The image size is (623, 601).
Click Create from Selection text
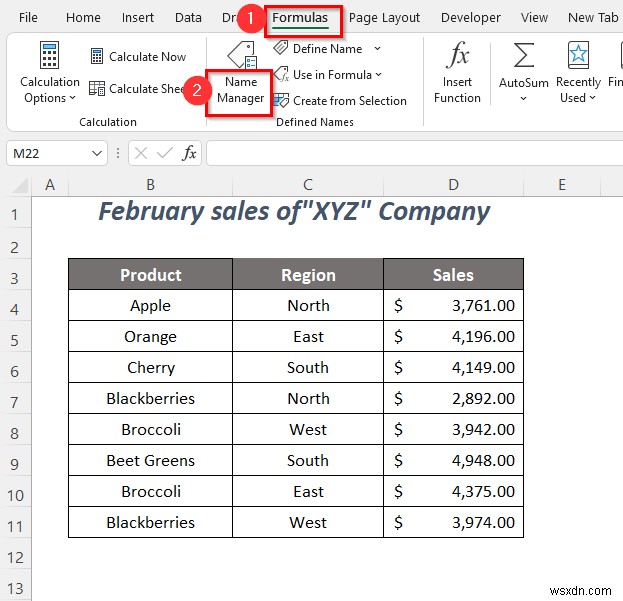[350, 100]
